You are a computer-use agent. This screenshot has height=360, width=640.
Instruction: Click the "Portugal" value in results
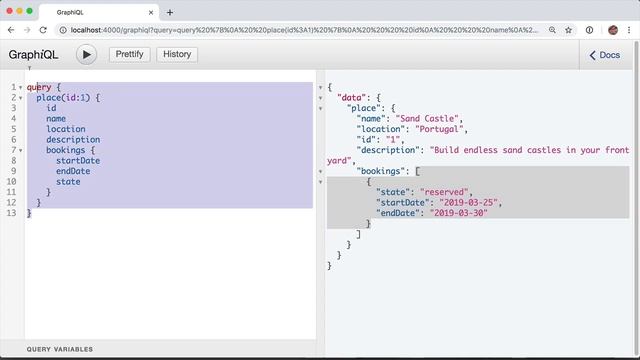click(439, 129)
